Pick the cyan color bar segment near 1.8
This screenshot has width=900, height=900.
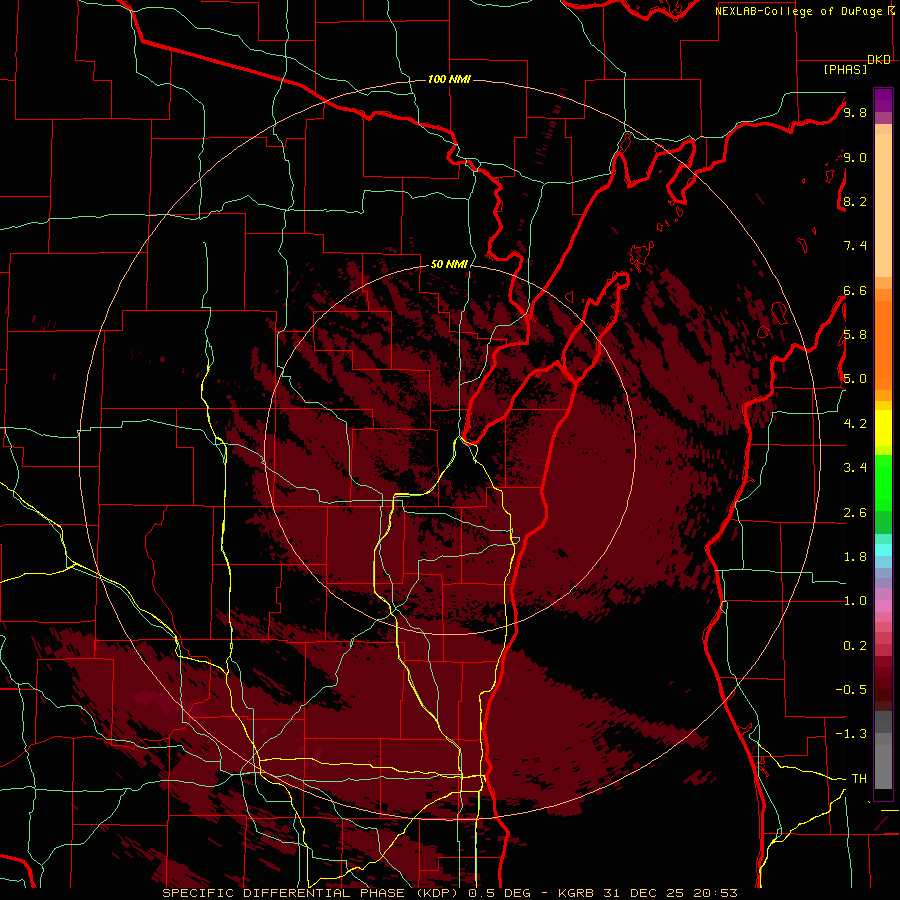click(x=883, y=550)
